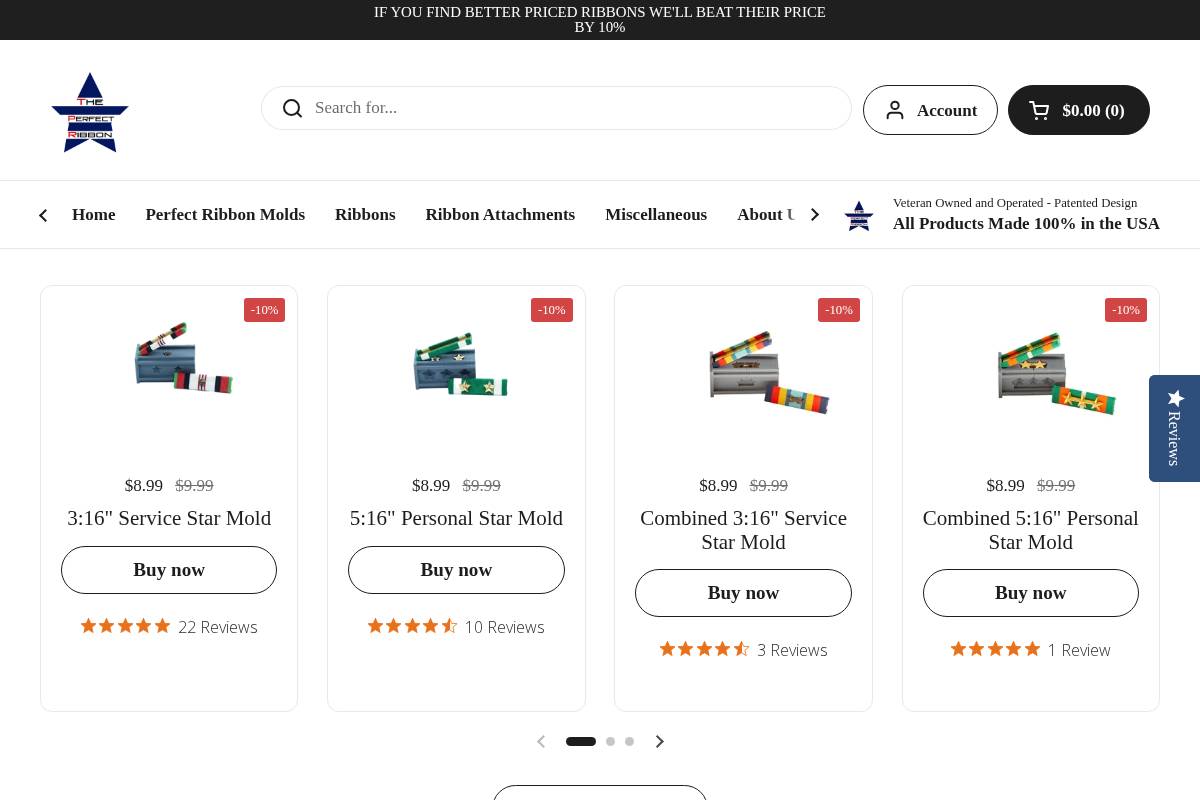Select the second carousel page dot
This screenshot has height=800, width=1200.
[x=610, y=741]
